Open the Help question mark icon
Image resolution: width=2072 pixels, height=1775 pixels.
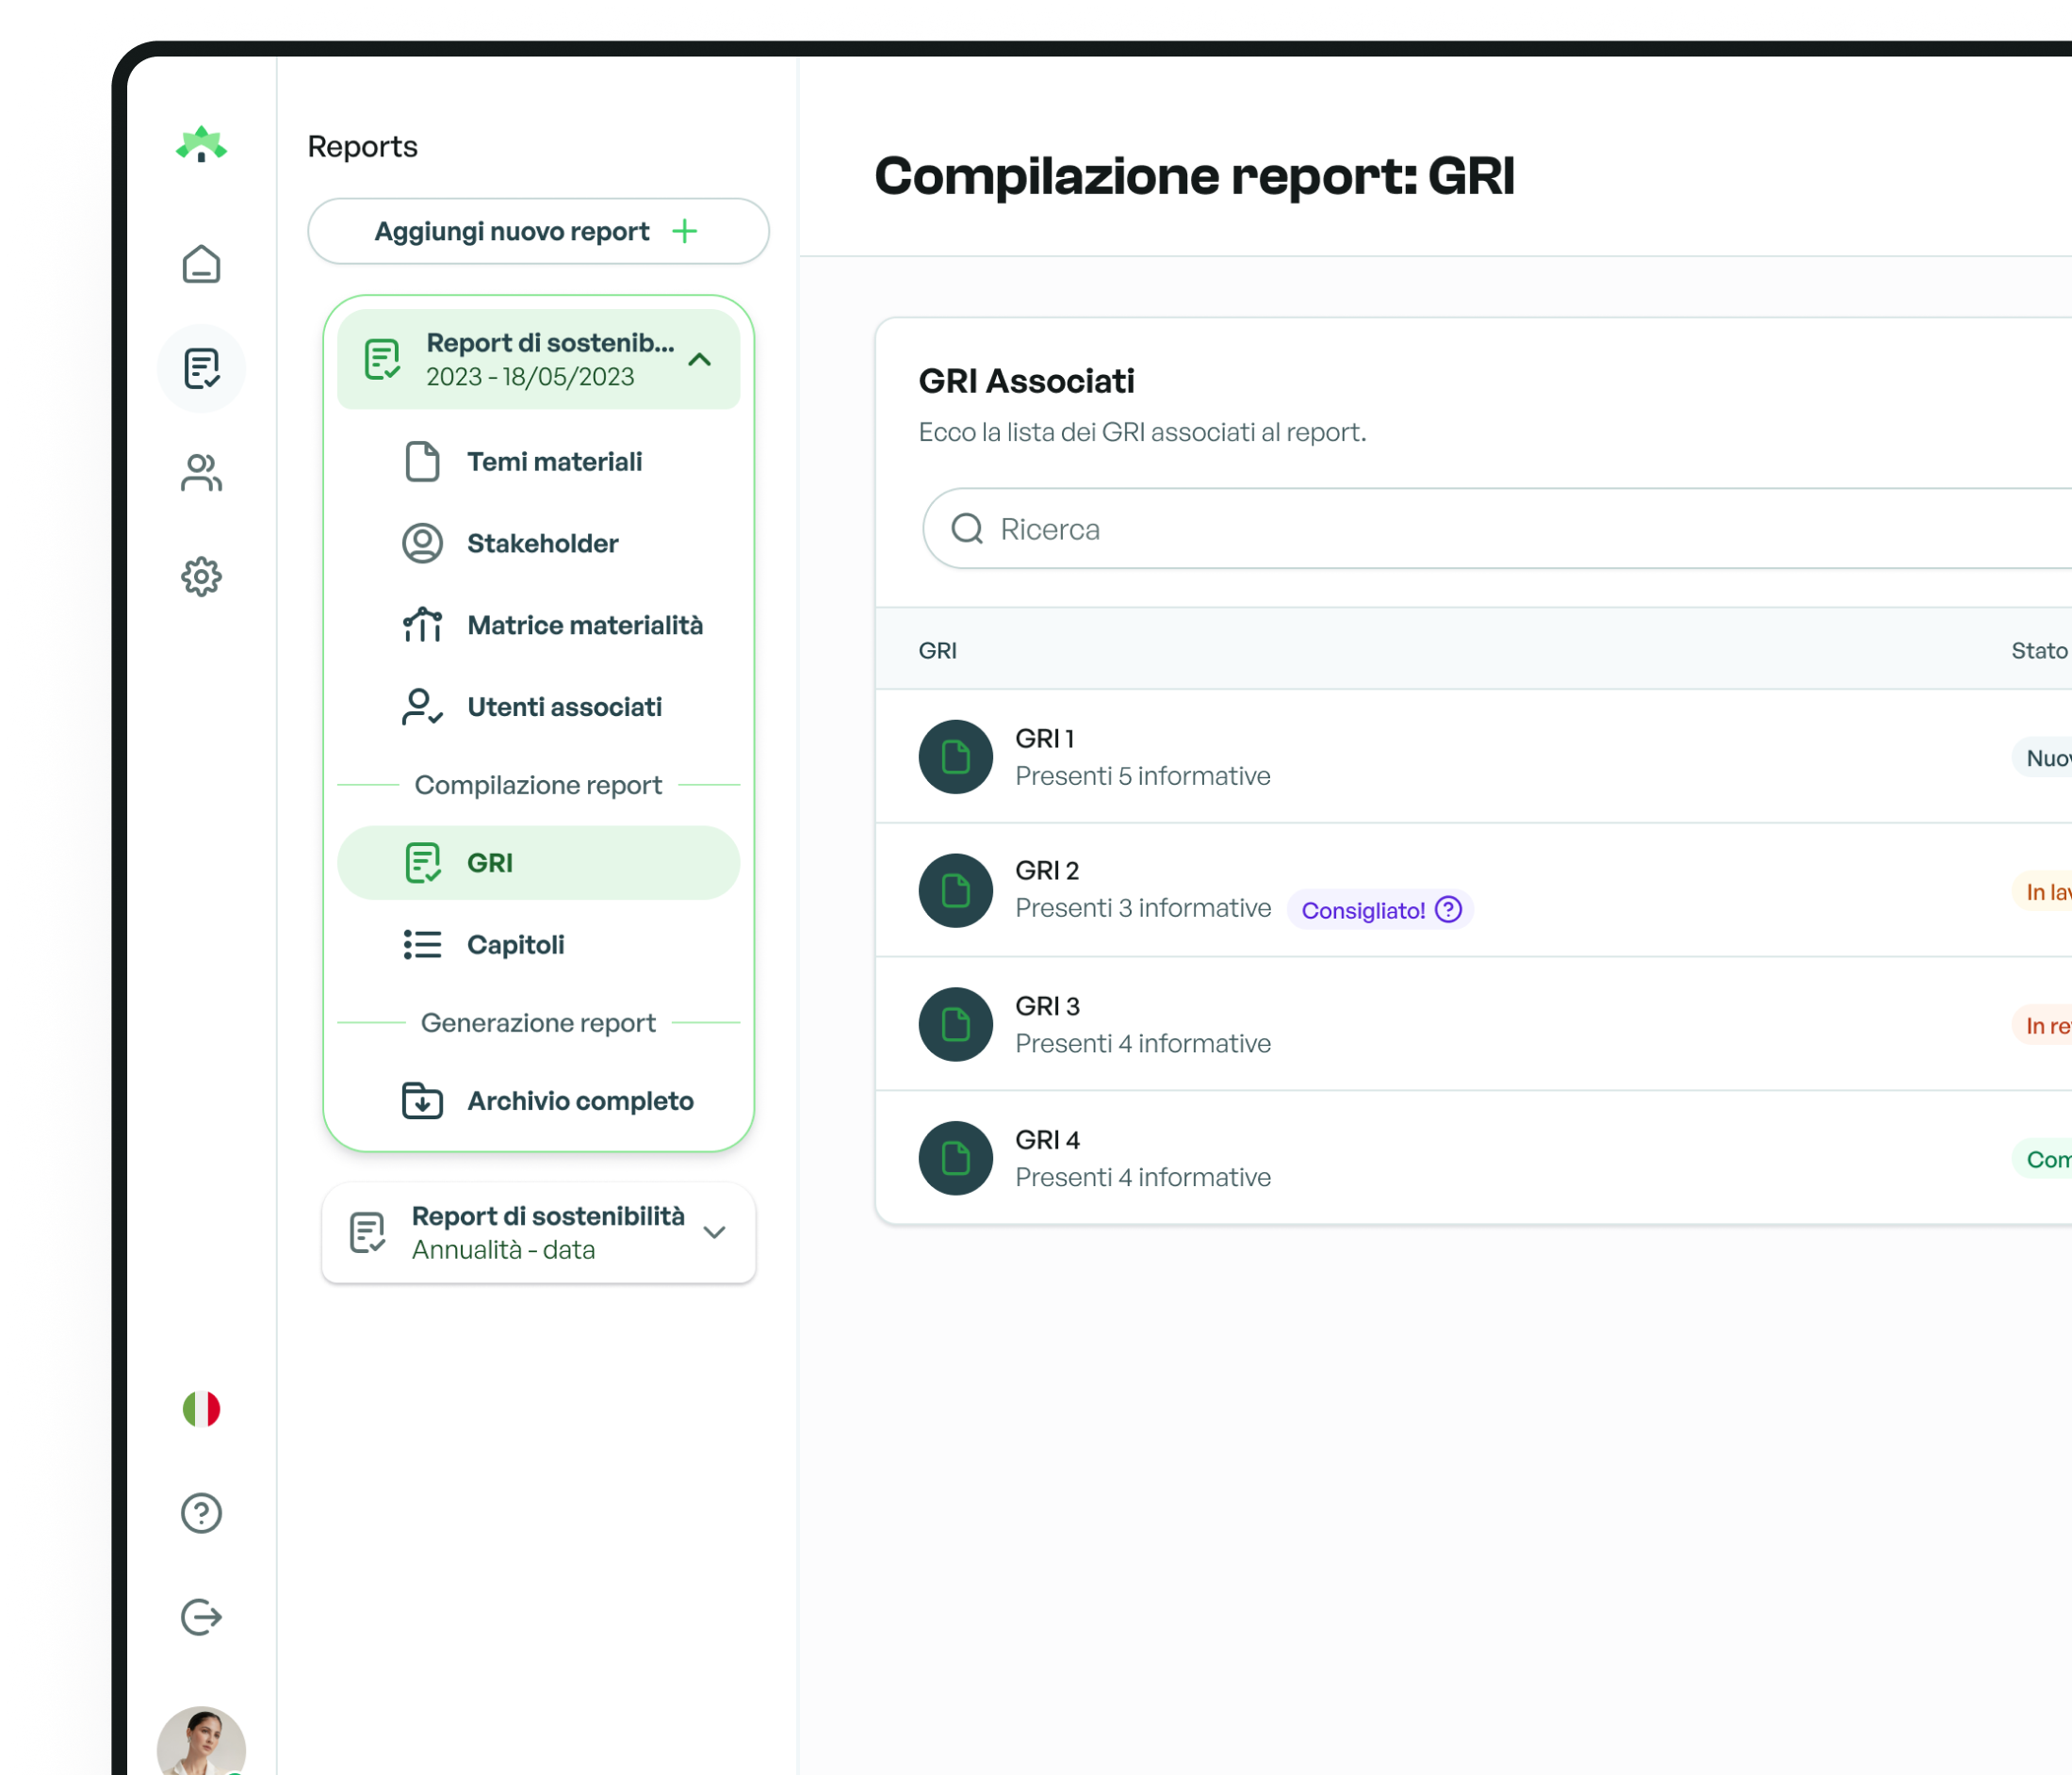pos(201,1512)
